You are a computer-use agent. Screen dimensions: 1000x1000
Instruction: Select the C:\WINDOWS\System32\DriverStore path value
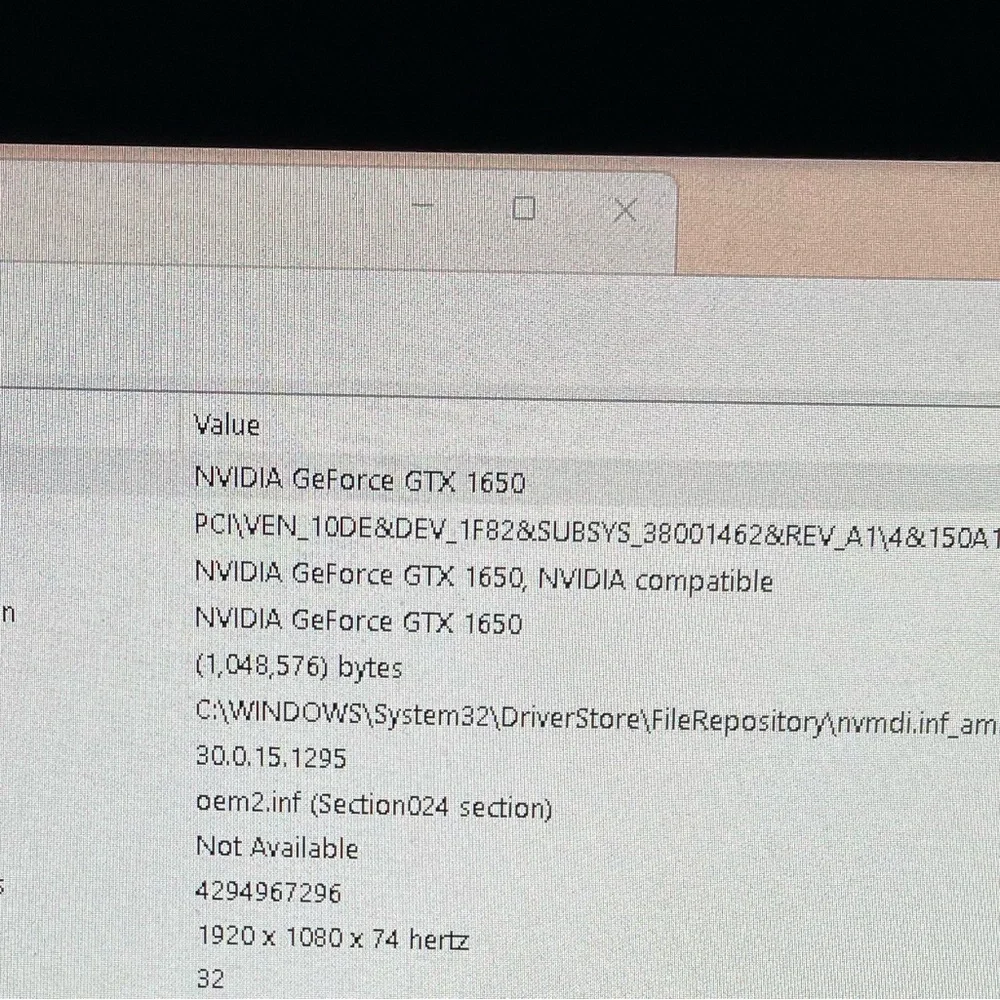click(x=596, y=717)
